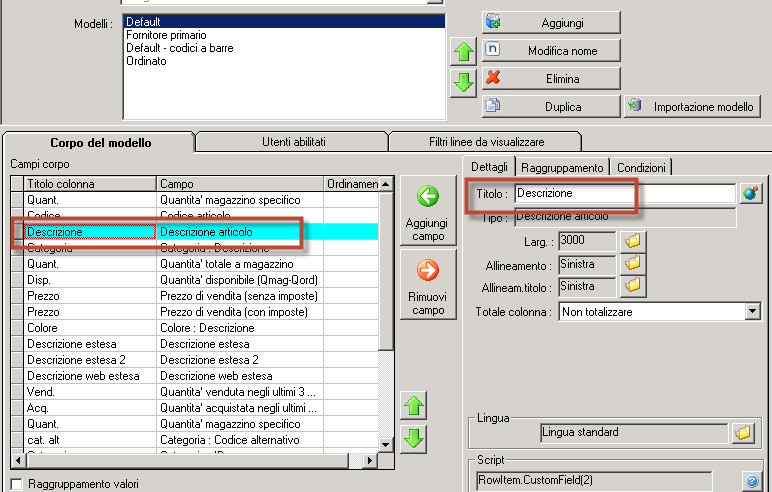Click the Duplica button

click(551, 107)
